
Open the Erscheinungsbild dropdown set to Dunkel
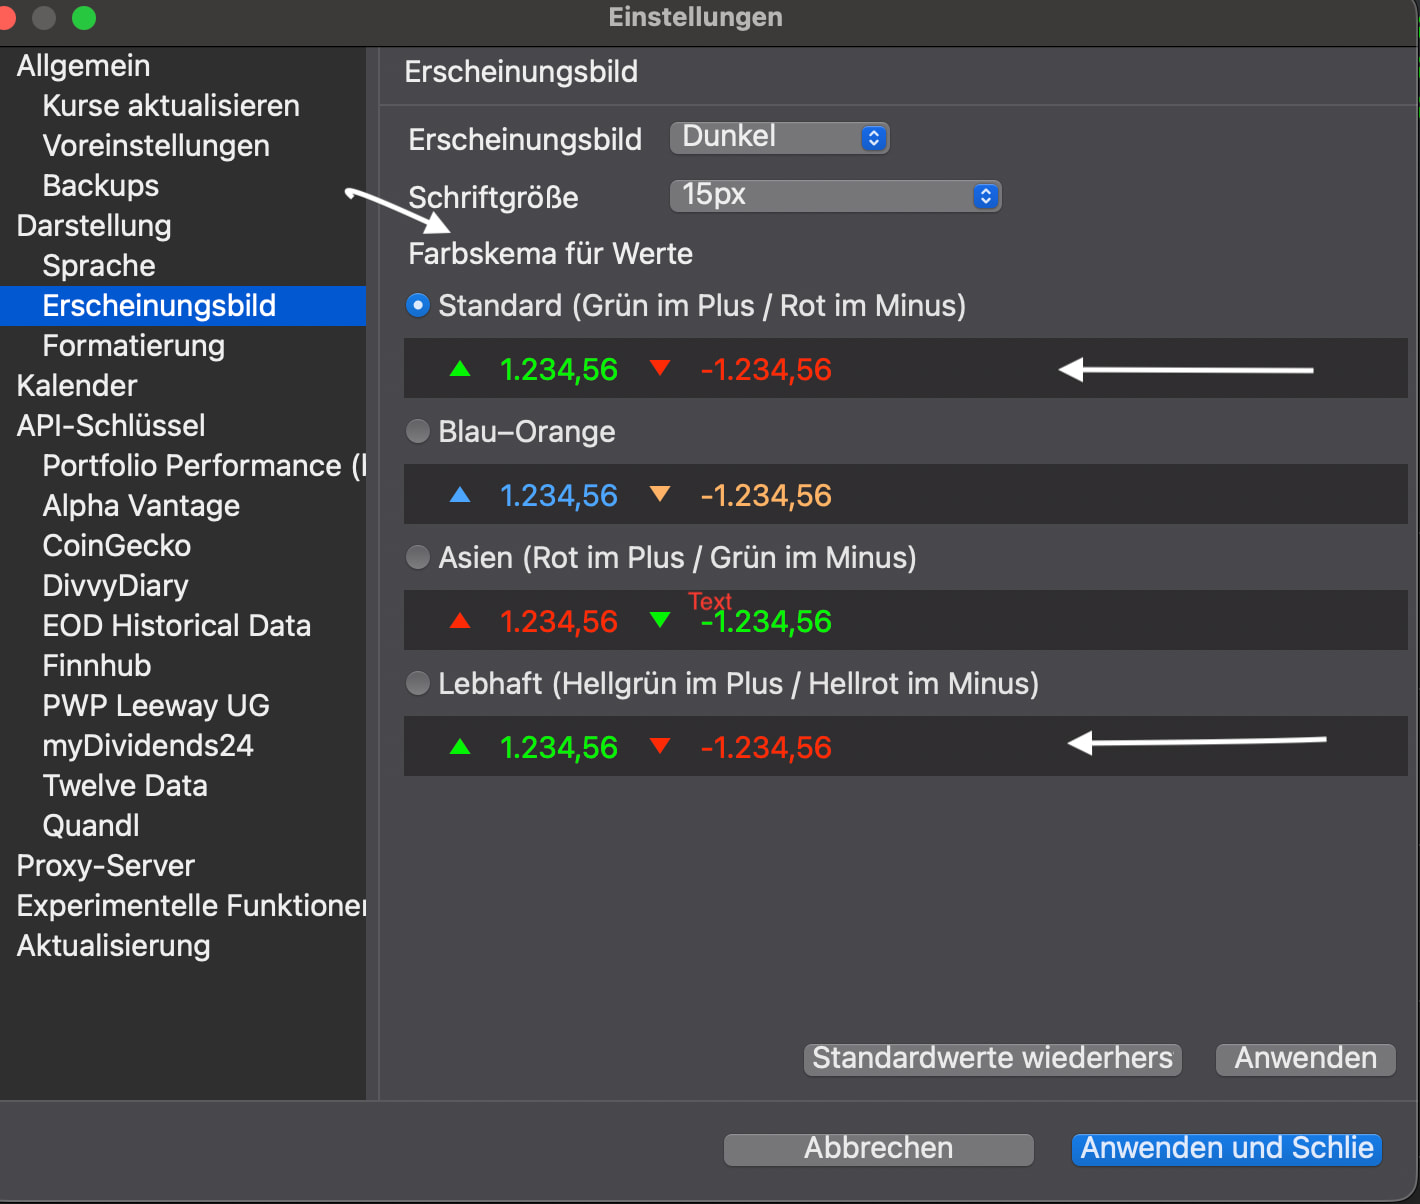779,138
